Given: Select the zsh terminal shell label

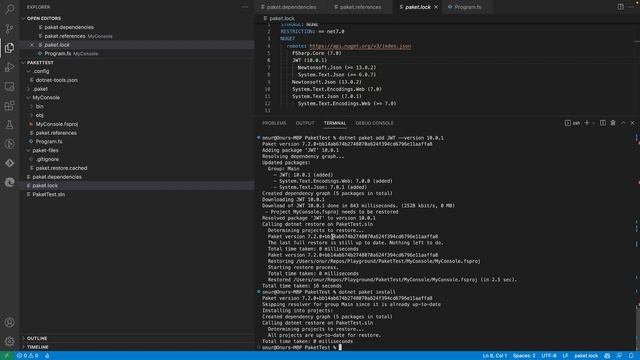Looking at the screenshot, I should click(573, 123).
